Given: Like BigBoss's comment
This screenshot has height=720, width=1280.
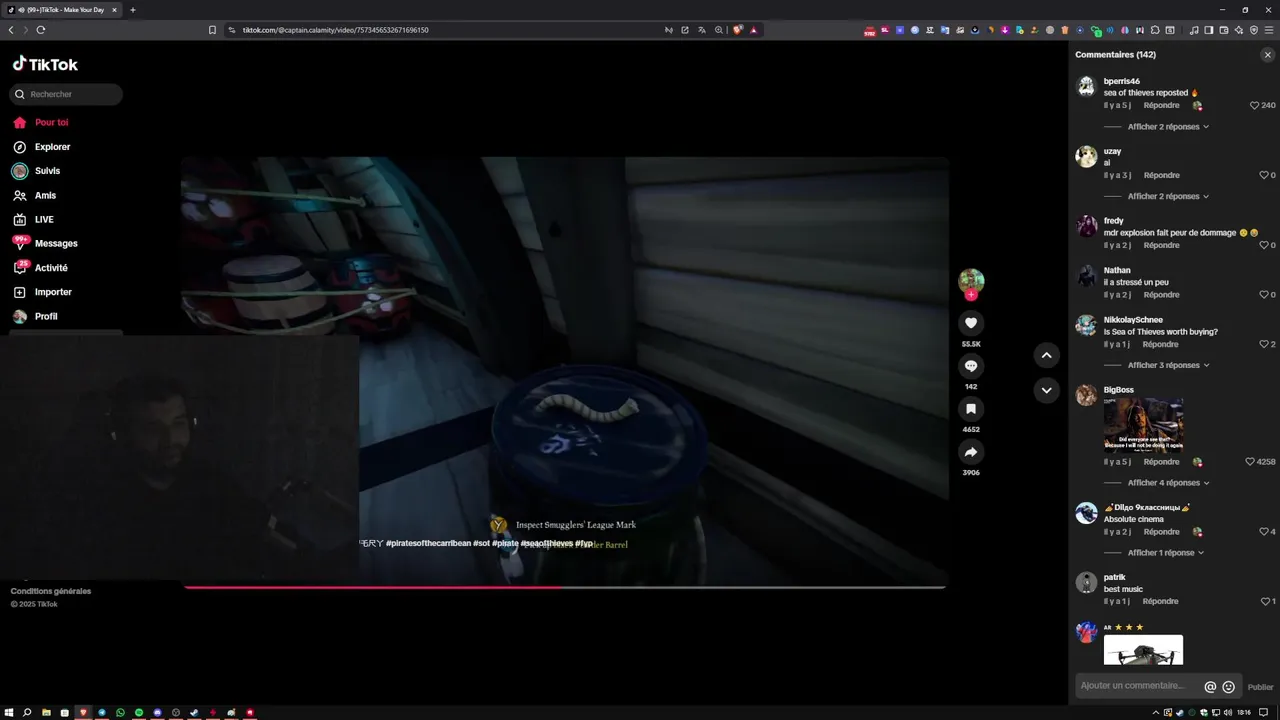Looking at the screenshot, I should 1250,462.
